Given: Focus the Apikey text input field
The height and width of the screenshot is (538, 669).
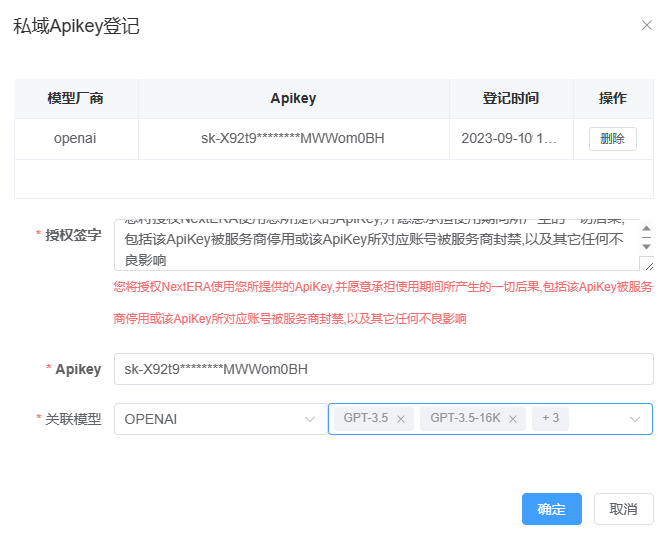Looking at the screenshot, I should pos(383,369).
